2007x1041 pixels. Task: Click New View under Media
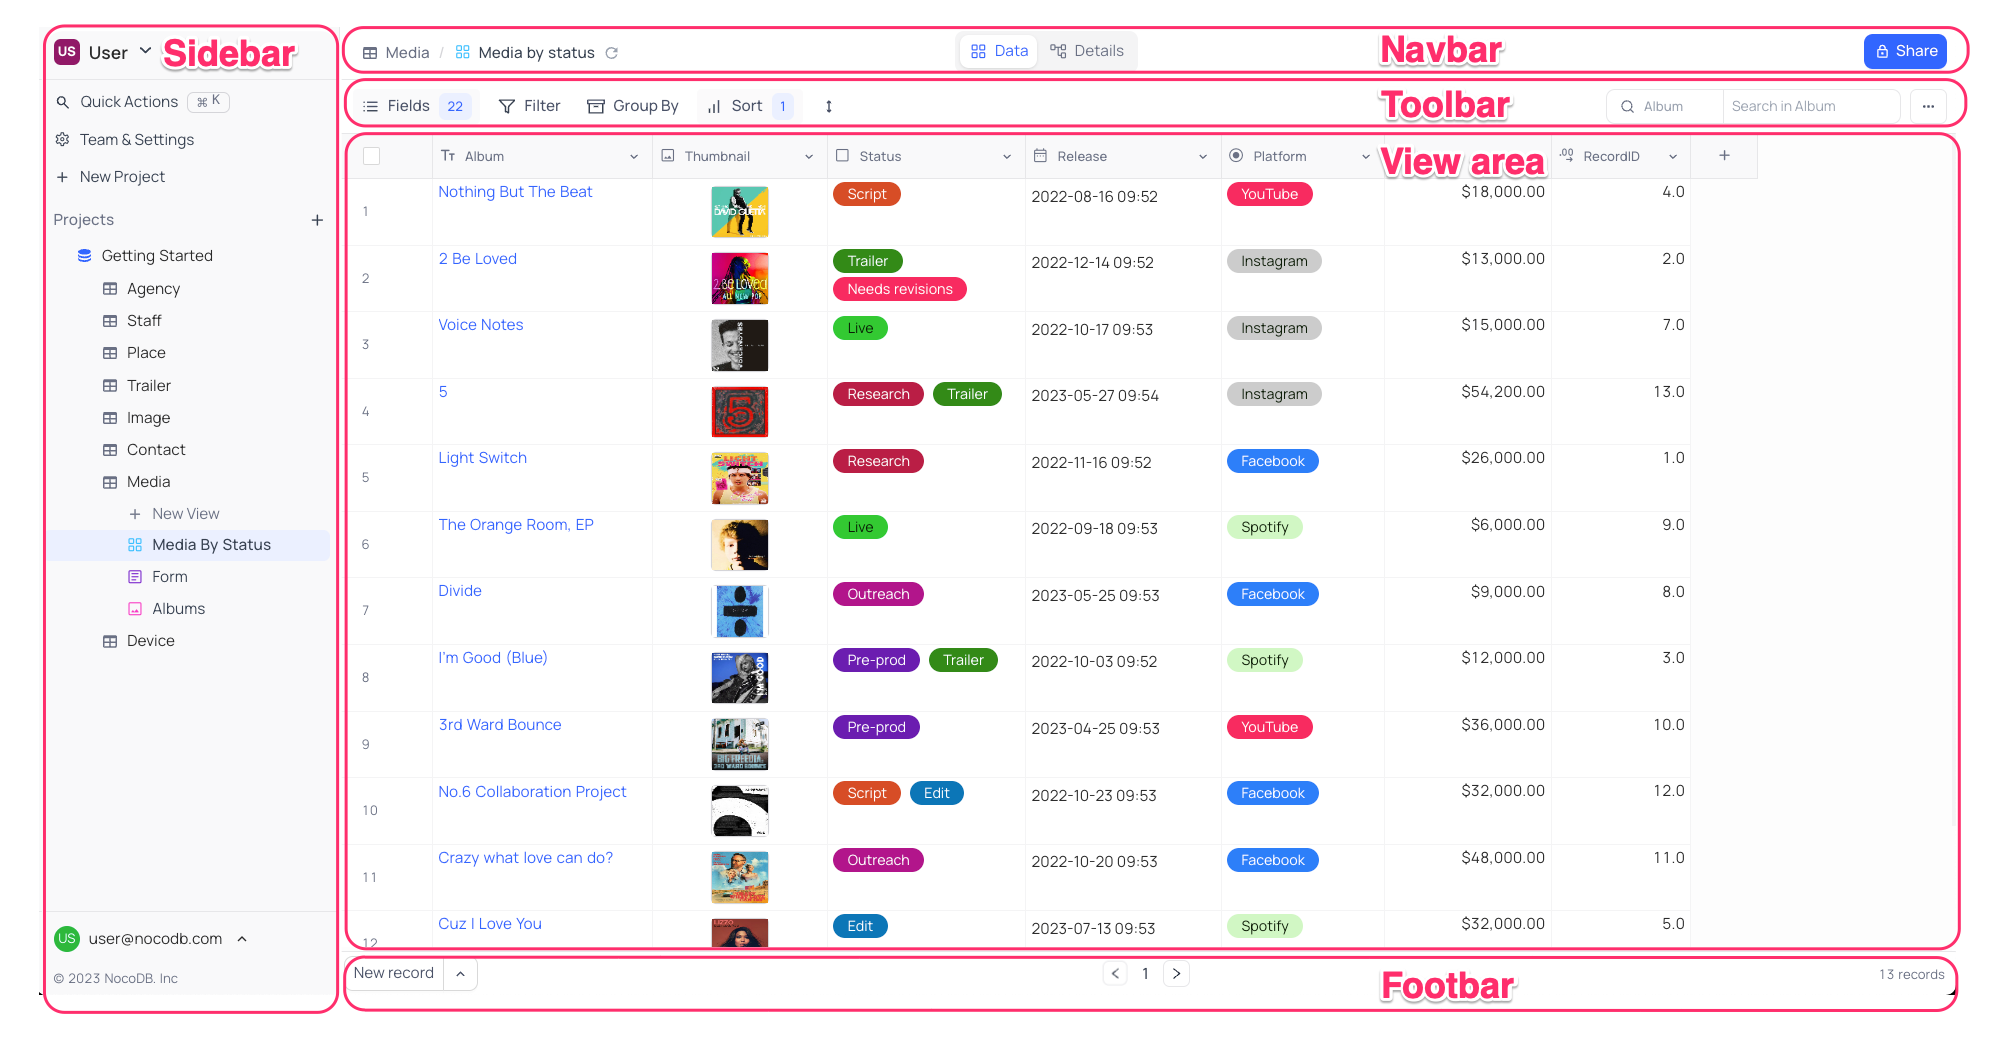(x=185, y=514)
